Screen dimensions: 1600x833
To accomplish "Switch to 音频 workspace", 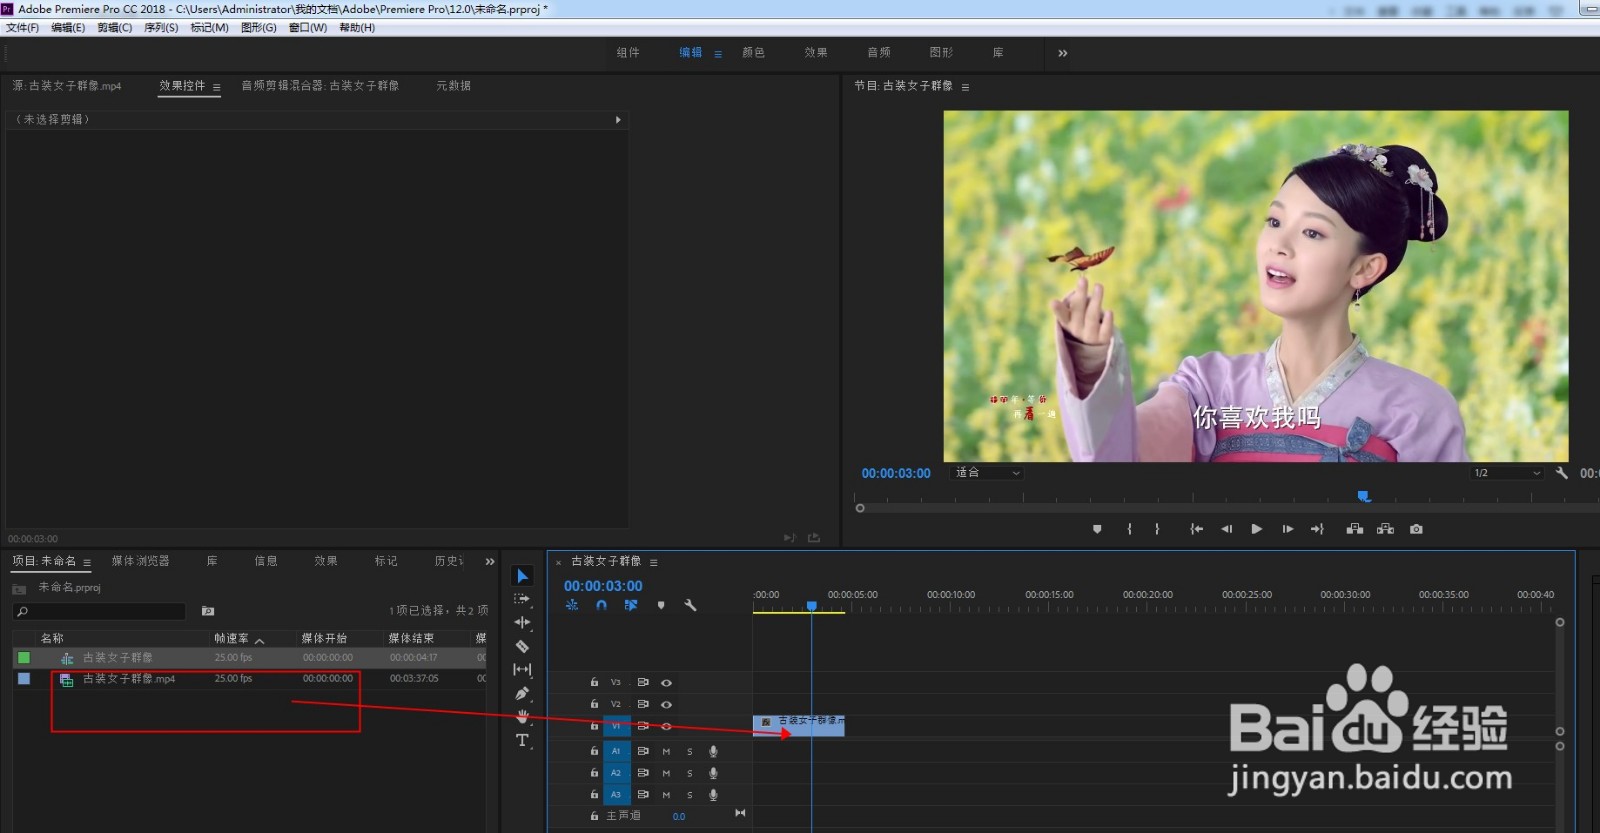I will [879, 53].
